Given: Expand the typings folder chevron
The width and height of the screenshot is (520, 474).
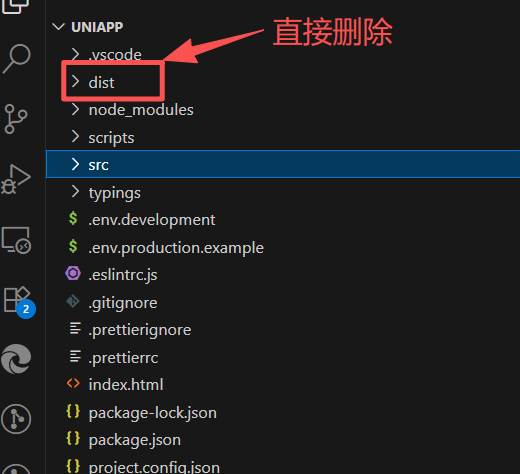Looking at the screenshot, I should 76,192.
